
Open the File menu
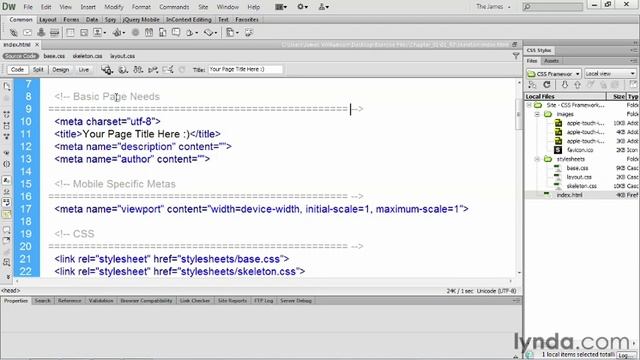pyautogui.click(x=28, y=7)
